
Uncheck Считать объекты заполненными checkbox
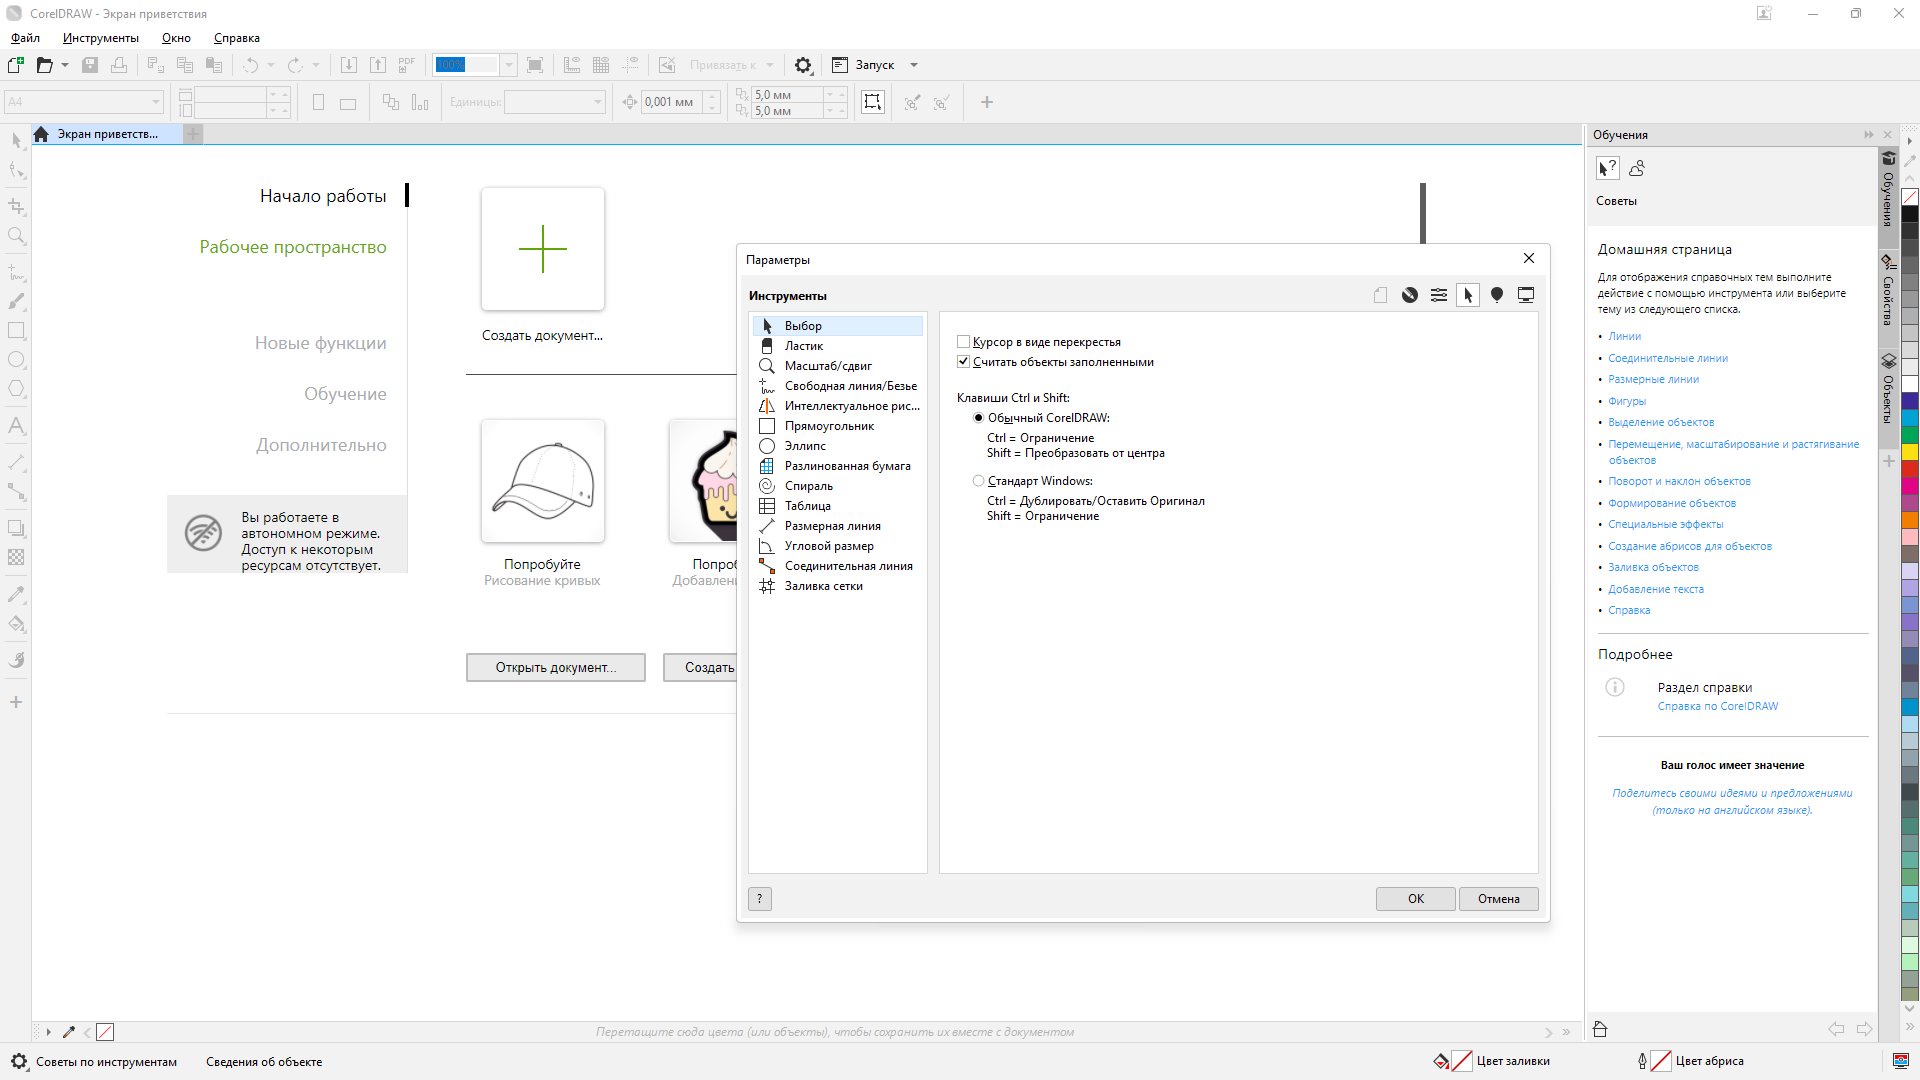(x=964, y=362)
